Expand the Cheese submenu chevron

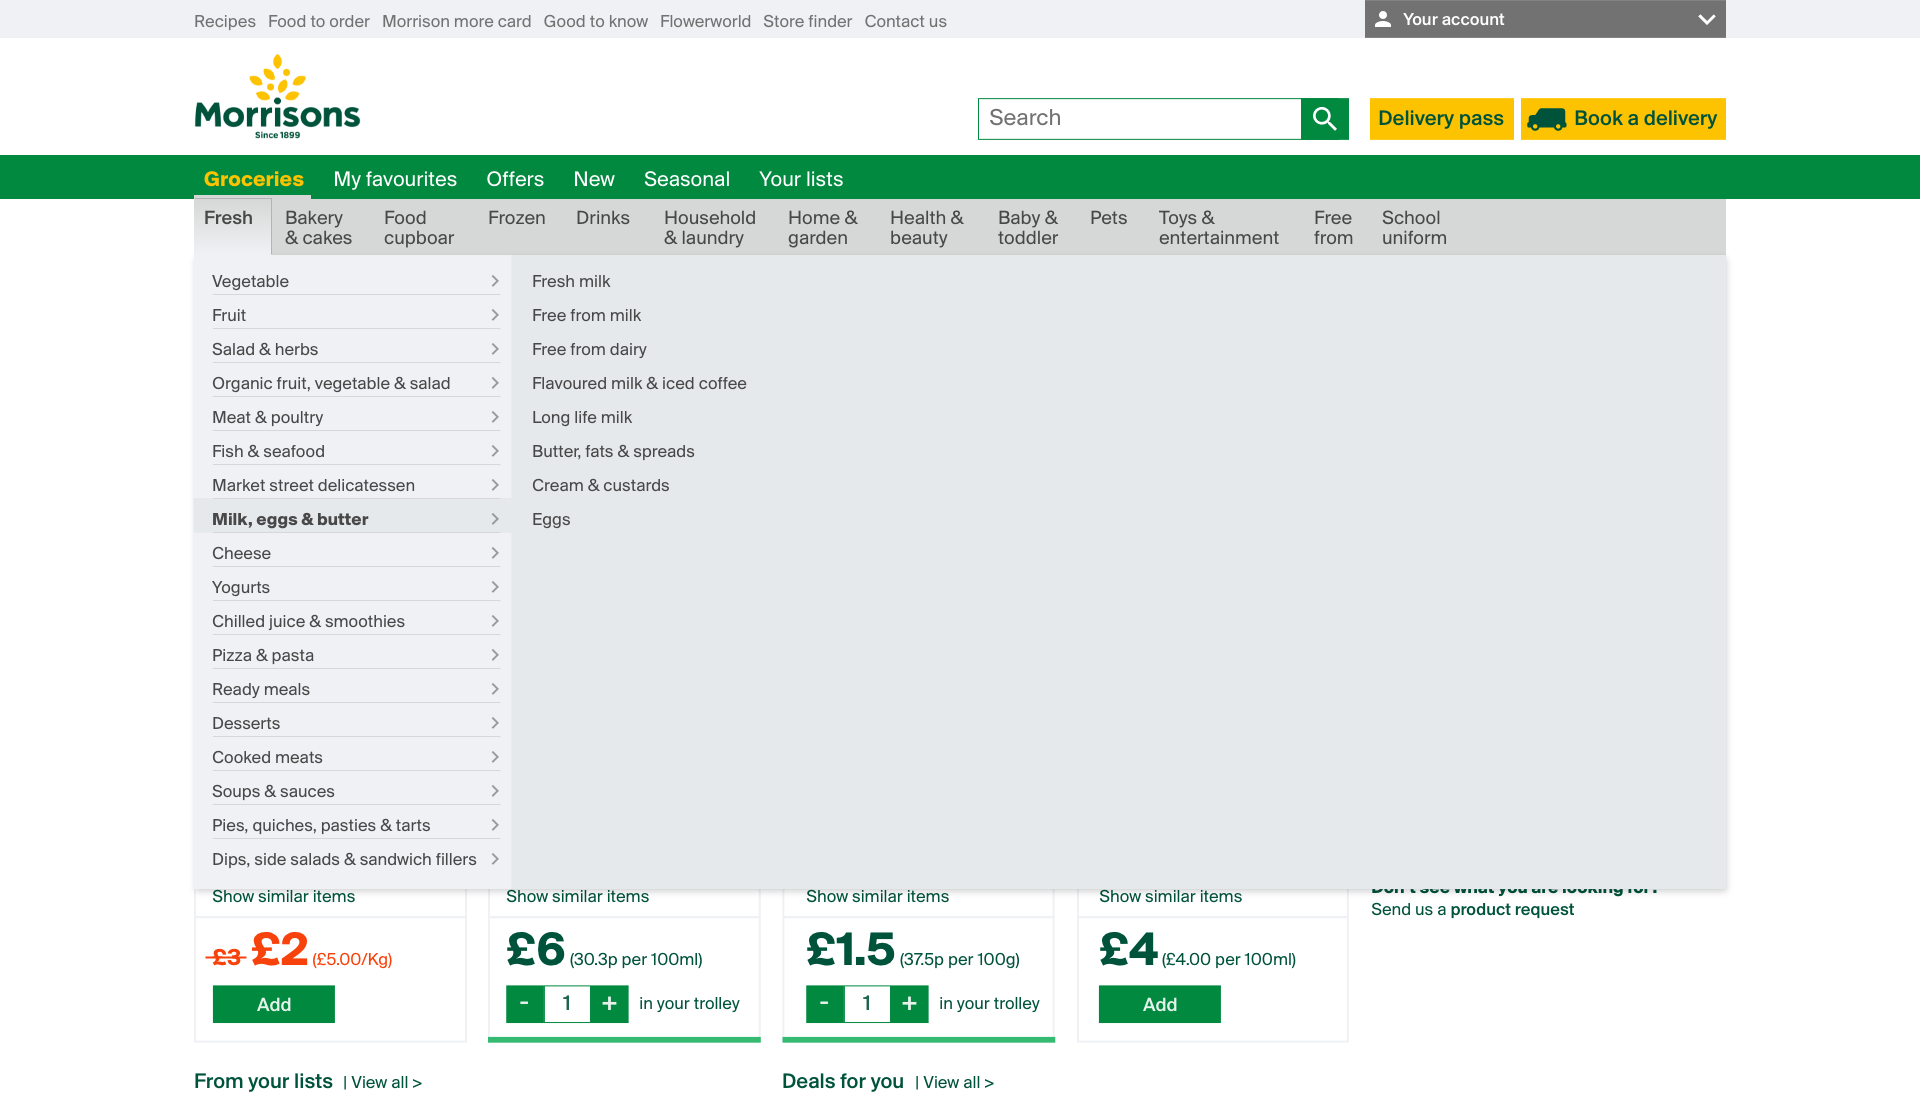coord(495,553)
